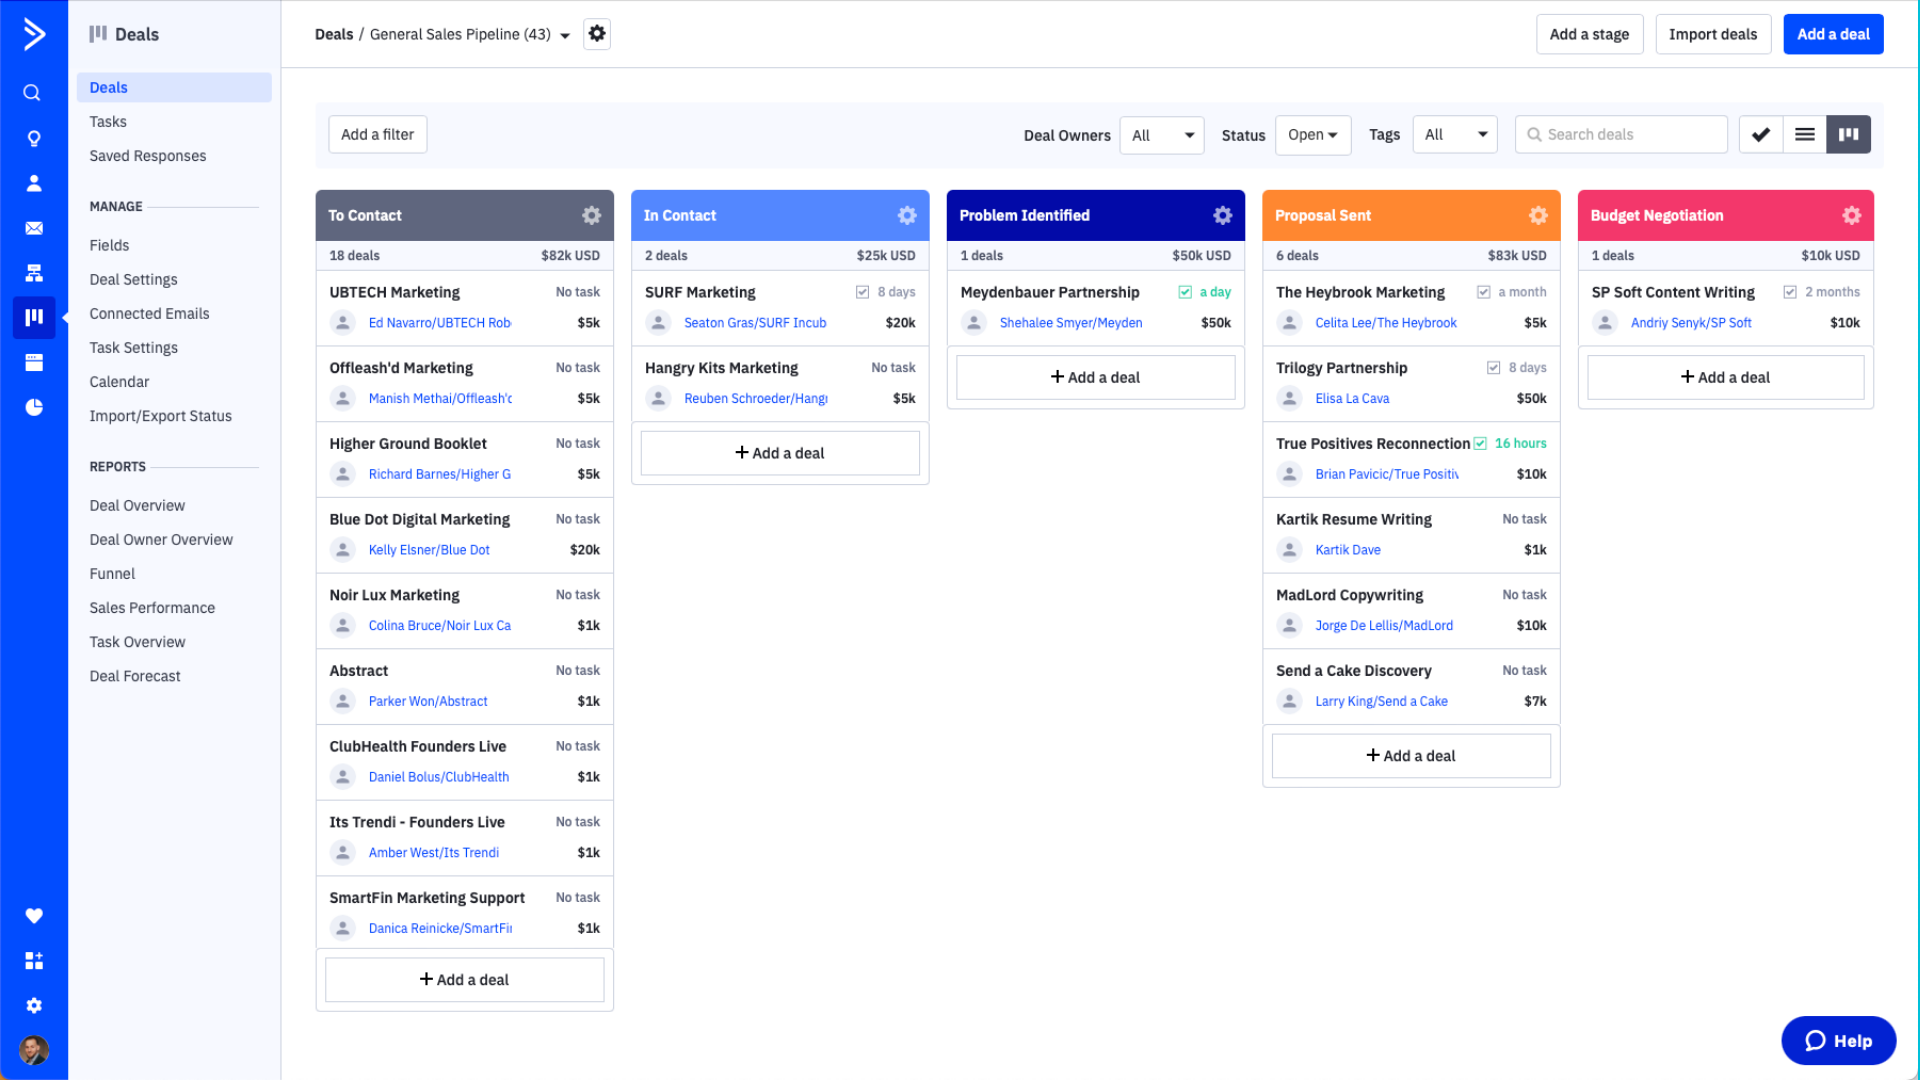Mark the SURF Marketing task checkbox complete

pos(862,291)
